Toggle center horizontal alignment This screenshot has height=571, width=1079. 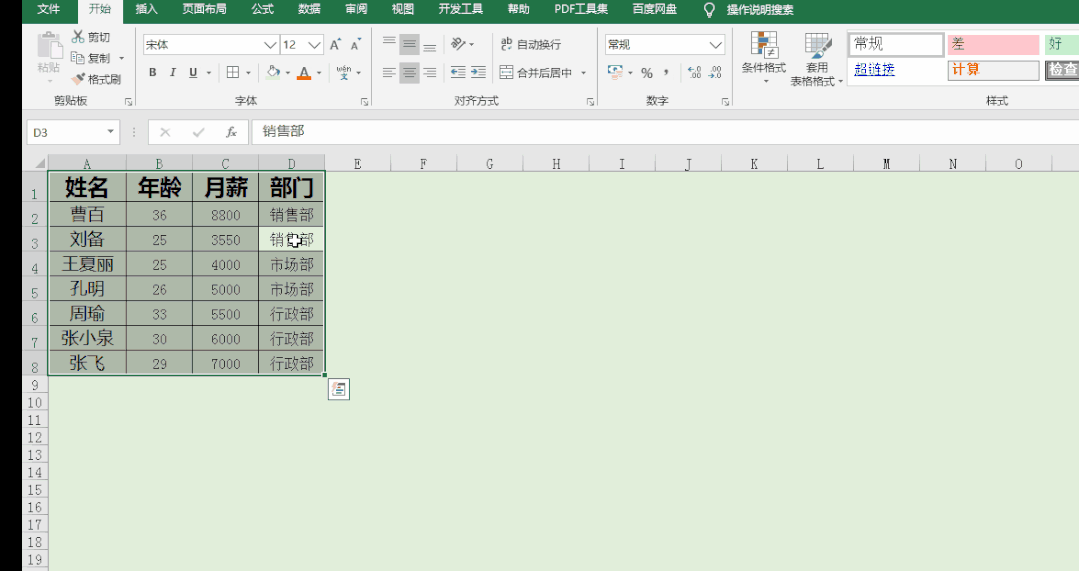[409, 72]
